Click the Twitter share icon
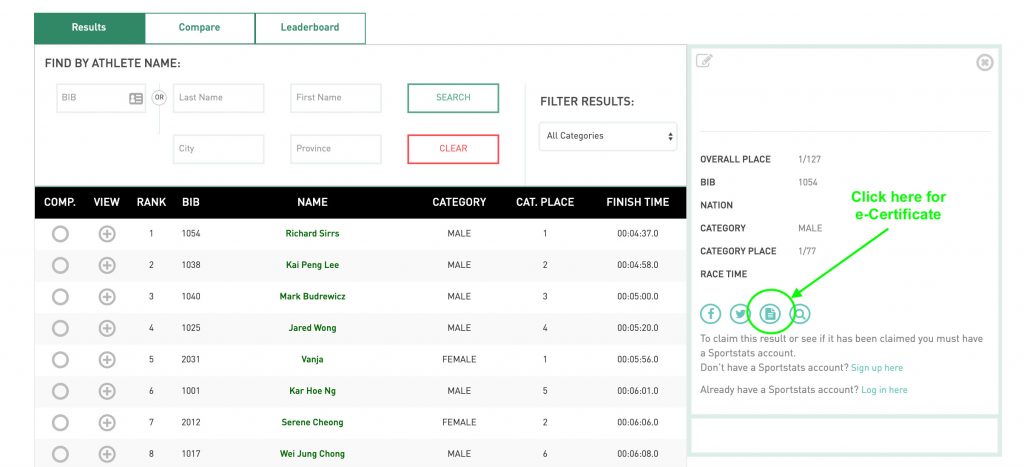The height and width of the screenshot is (467, 1024). pyautogui.click(x=740, y=314)
